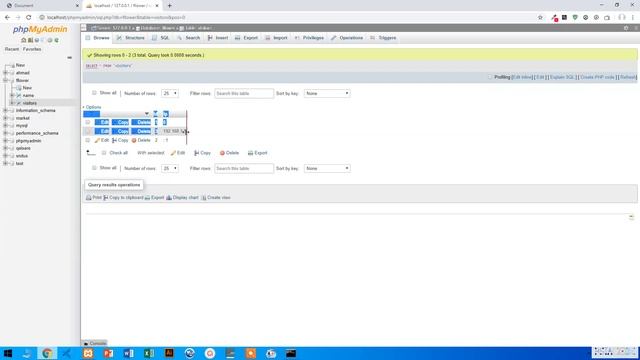This screenshot has width=640, height=360.
Task: Expand the Options link
Action: tap(93, 107)
